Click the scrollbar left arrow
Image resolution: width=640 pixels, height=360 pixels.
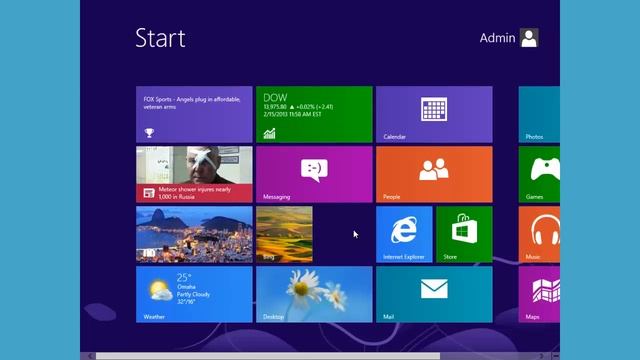pos(89,356)
